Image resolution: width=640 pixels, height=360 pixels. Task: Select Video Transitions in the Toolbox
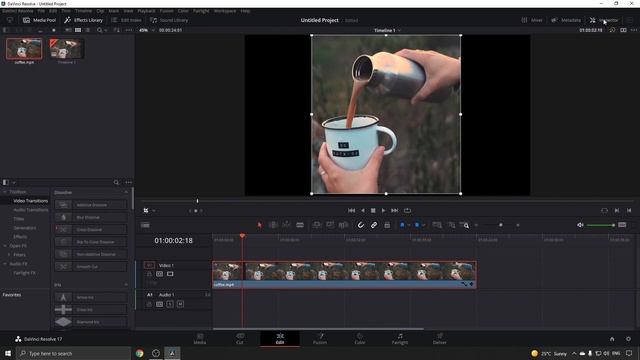[31, 201]
